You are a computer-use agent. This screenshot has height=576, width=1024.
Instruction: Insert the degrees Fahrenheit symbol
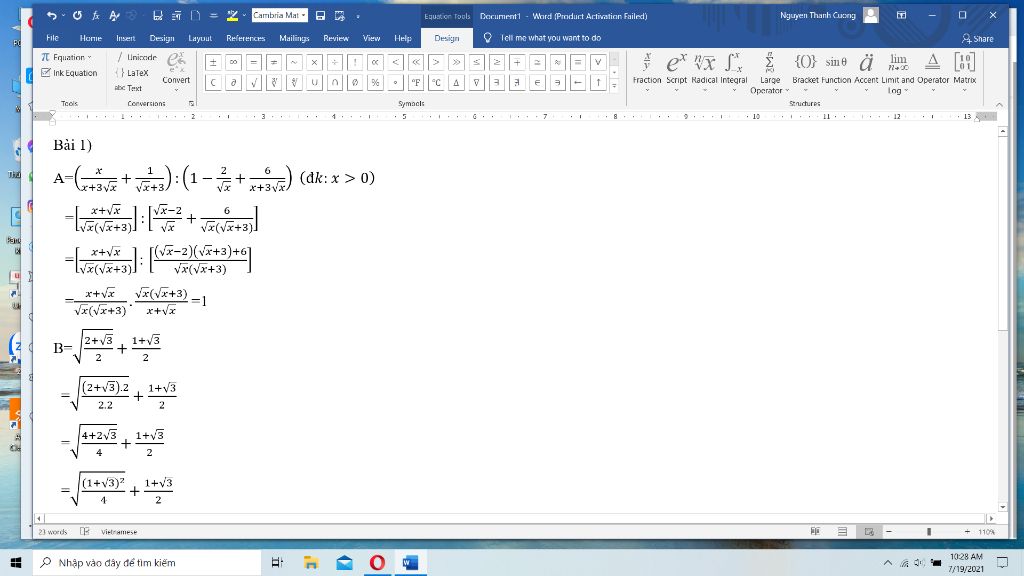[415, 82]
